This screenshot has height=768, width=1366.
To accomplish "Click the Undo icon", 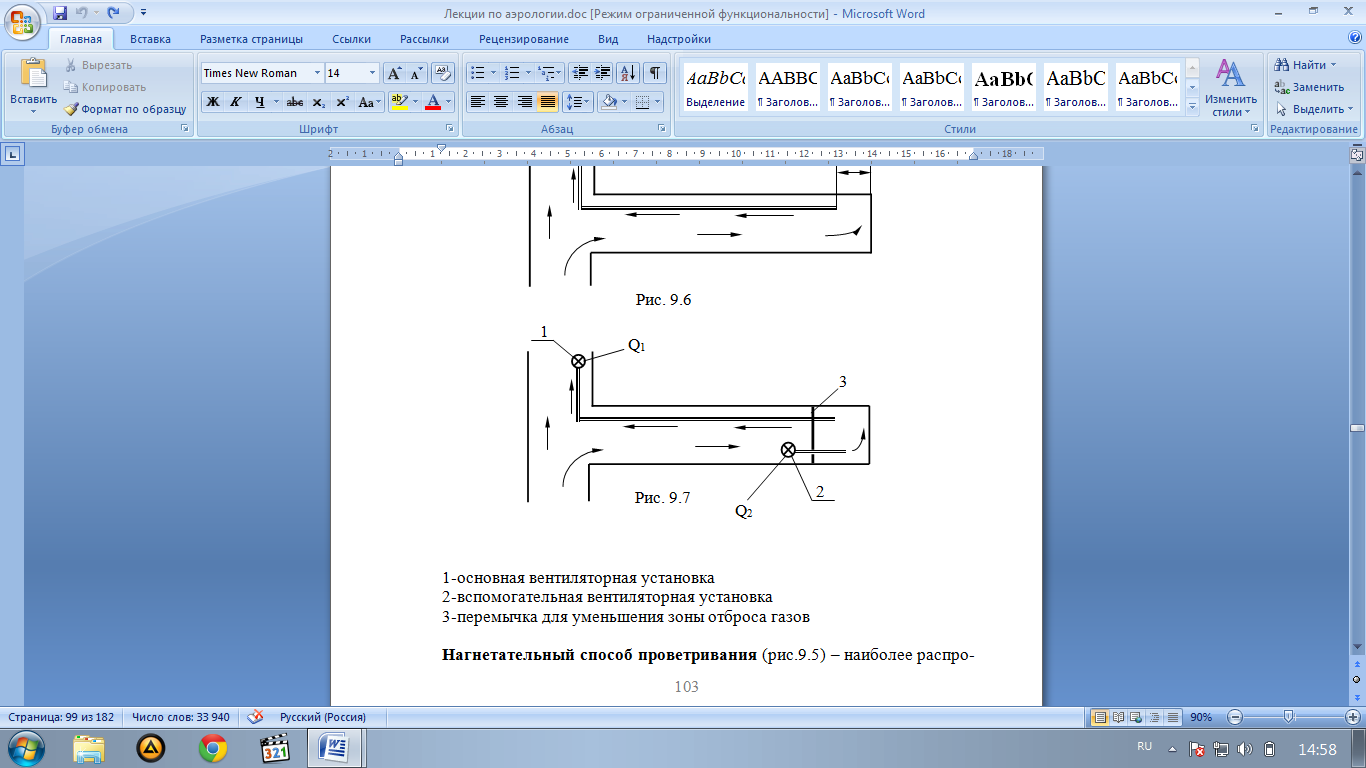I will coord(84,14).
